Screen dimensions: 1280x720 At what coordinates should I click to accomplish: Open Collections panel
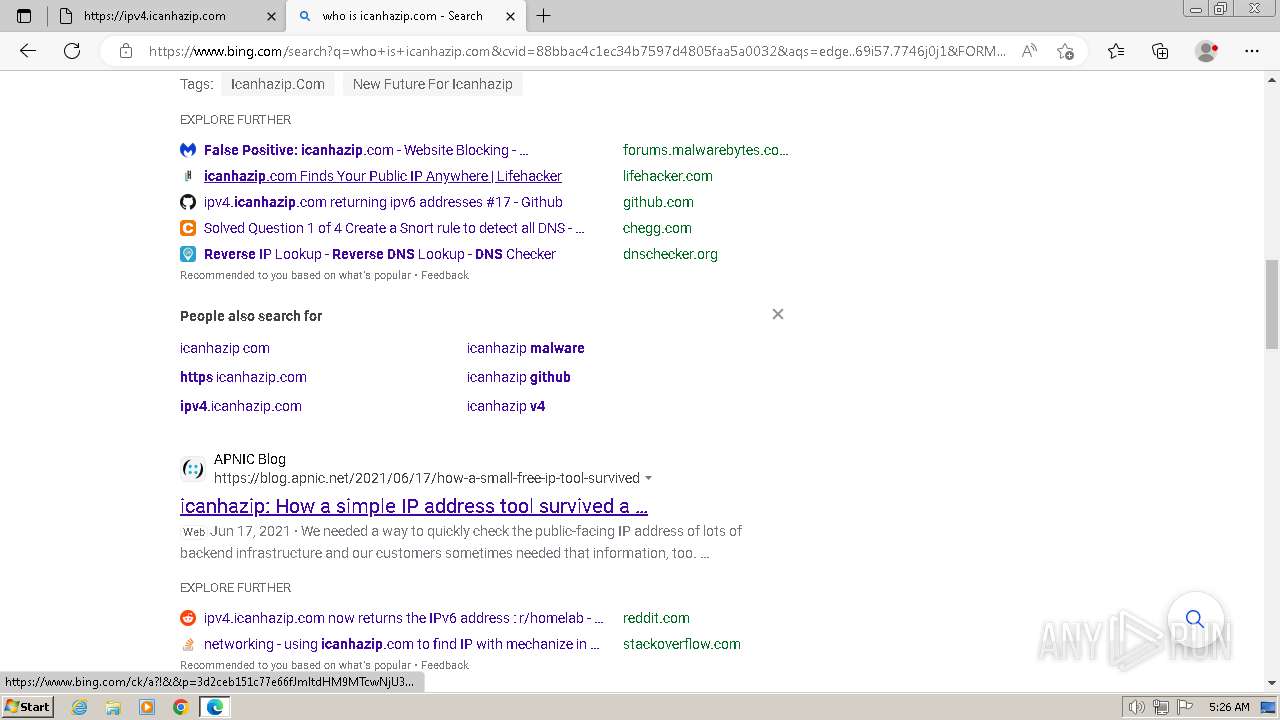click(x=1160, y=51)
